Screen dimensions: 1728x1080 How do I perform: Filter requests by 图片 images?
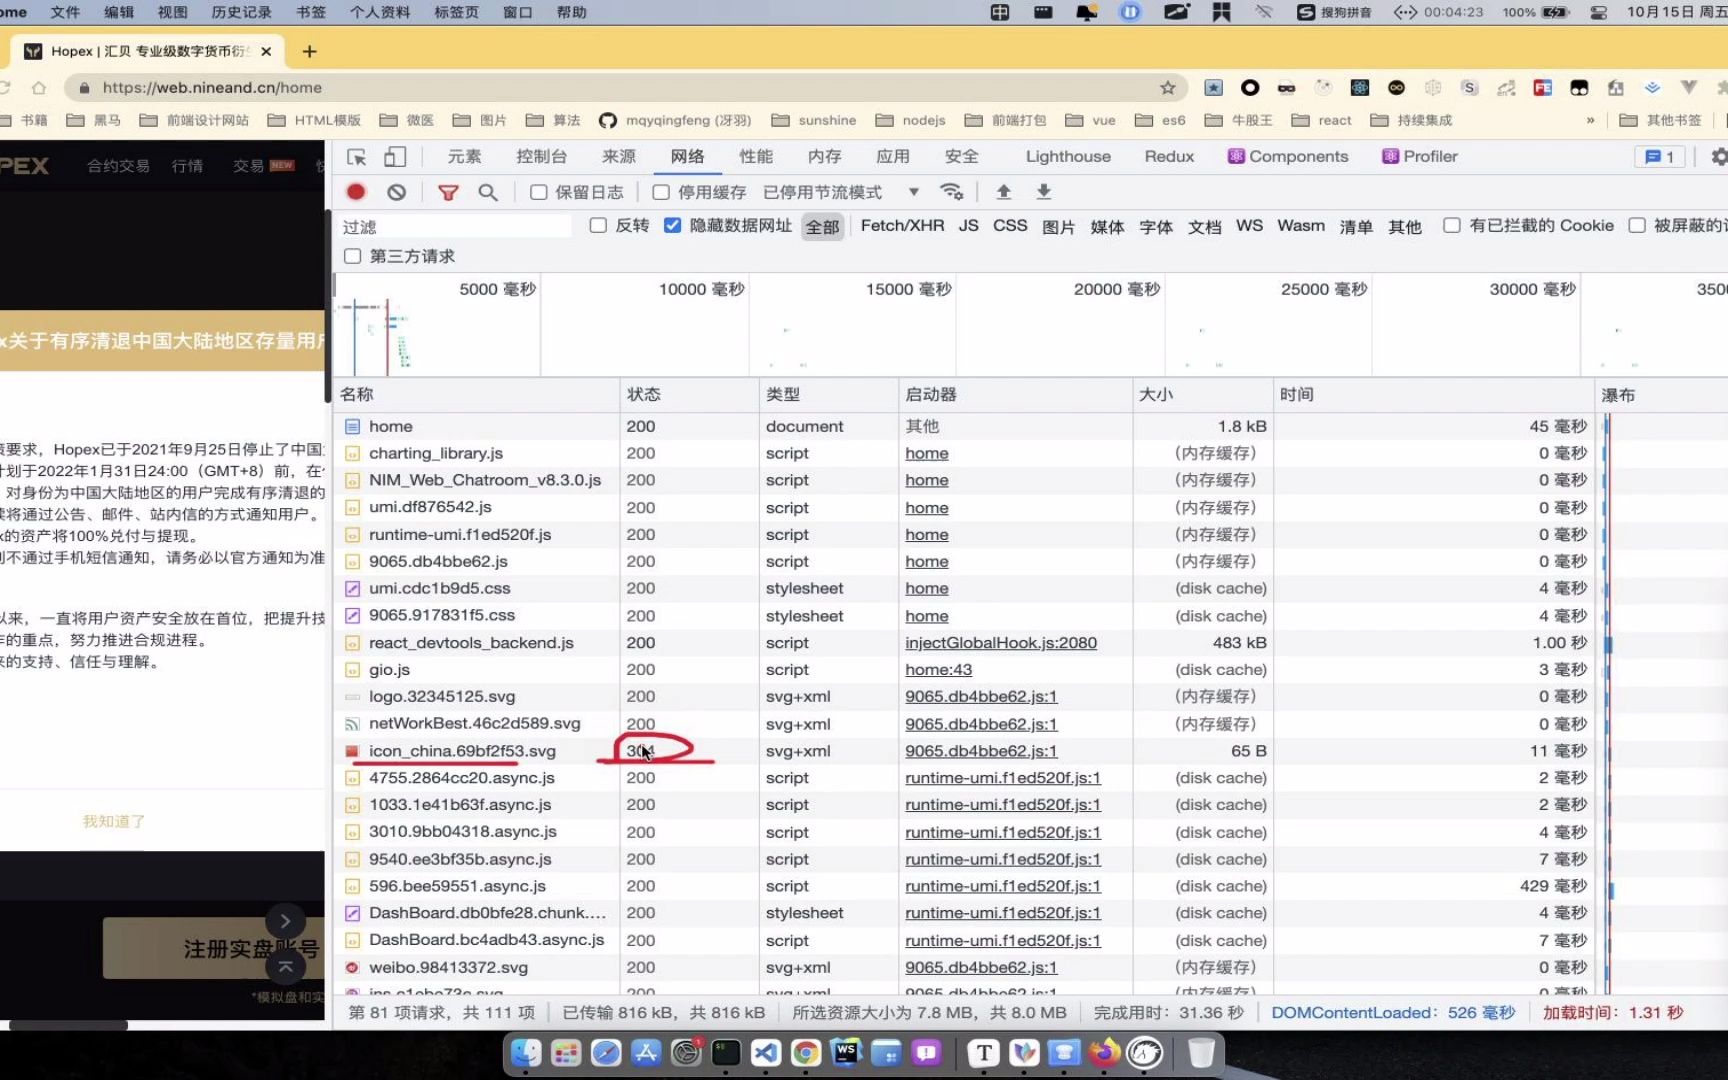1058,227
